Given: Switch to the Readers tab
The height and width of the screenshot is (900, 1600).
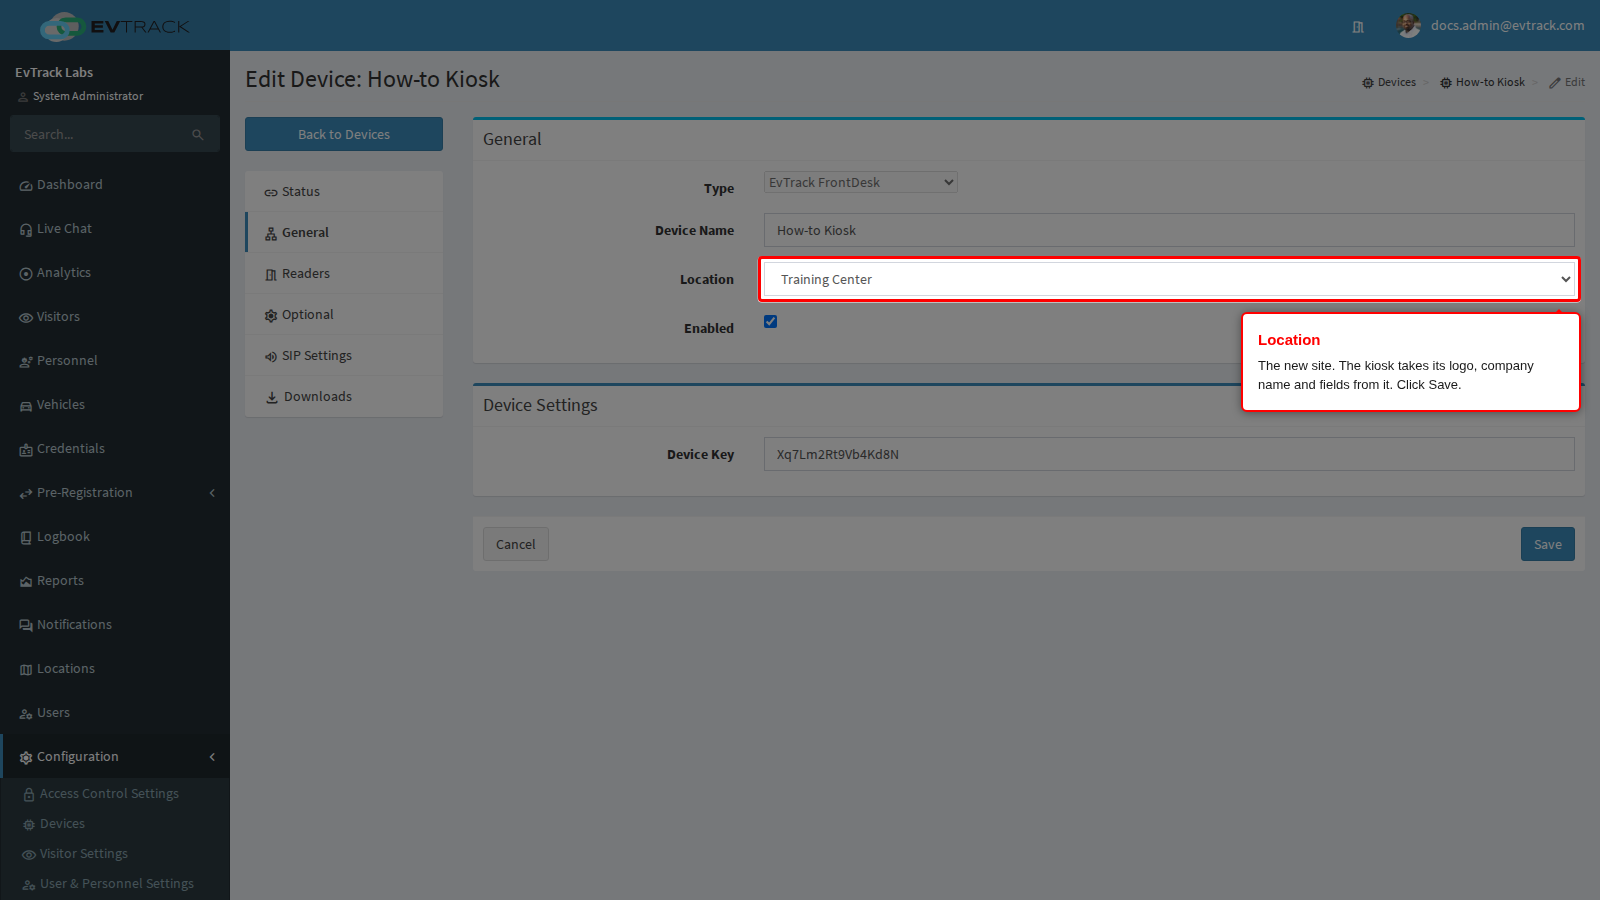Looking at the screenshot, I should [x=344, y=274].
